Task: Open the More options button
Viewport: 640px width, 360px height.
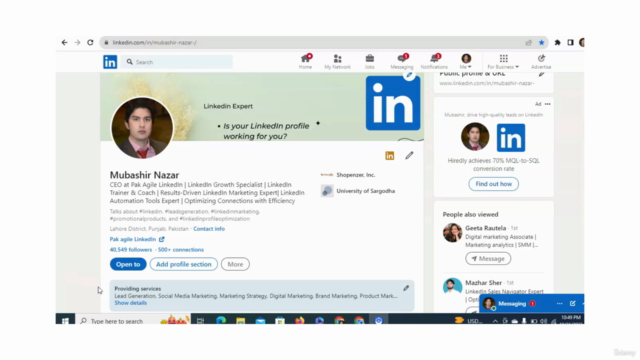Action: pos(235,264)
